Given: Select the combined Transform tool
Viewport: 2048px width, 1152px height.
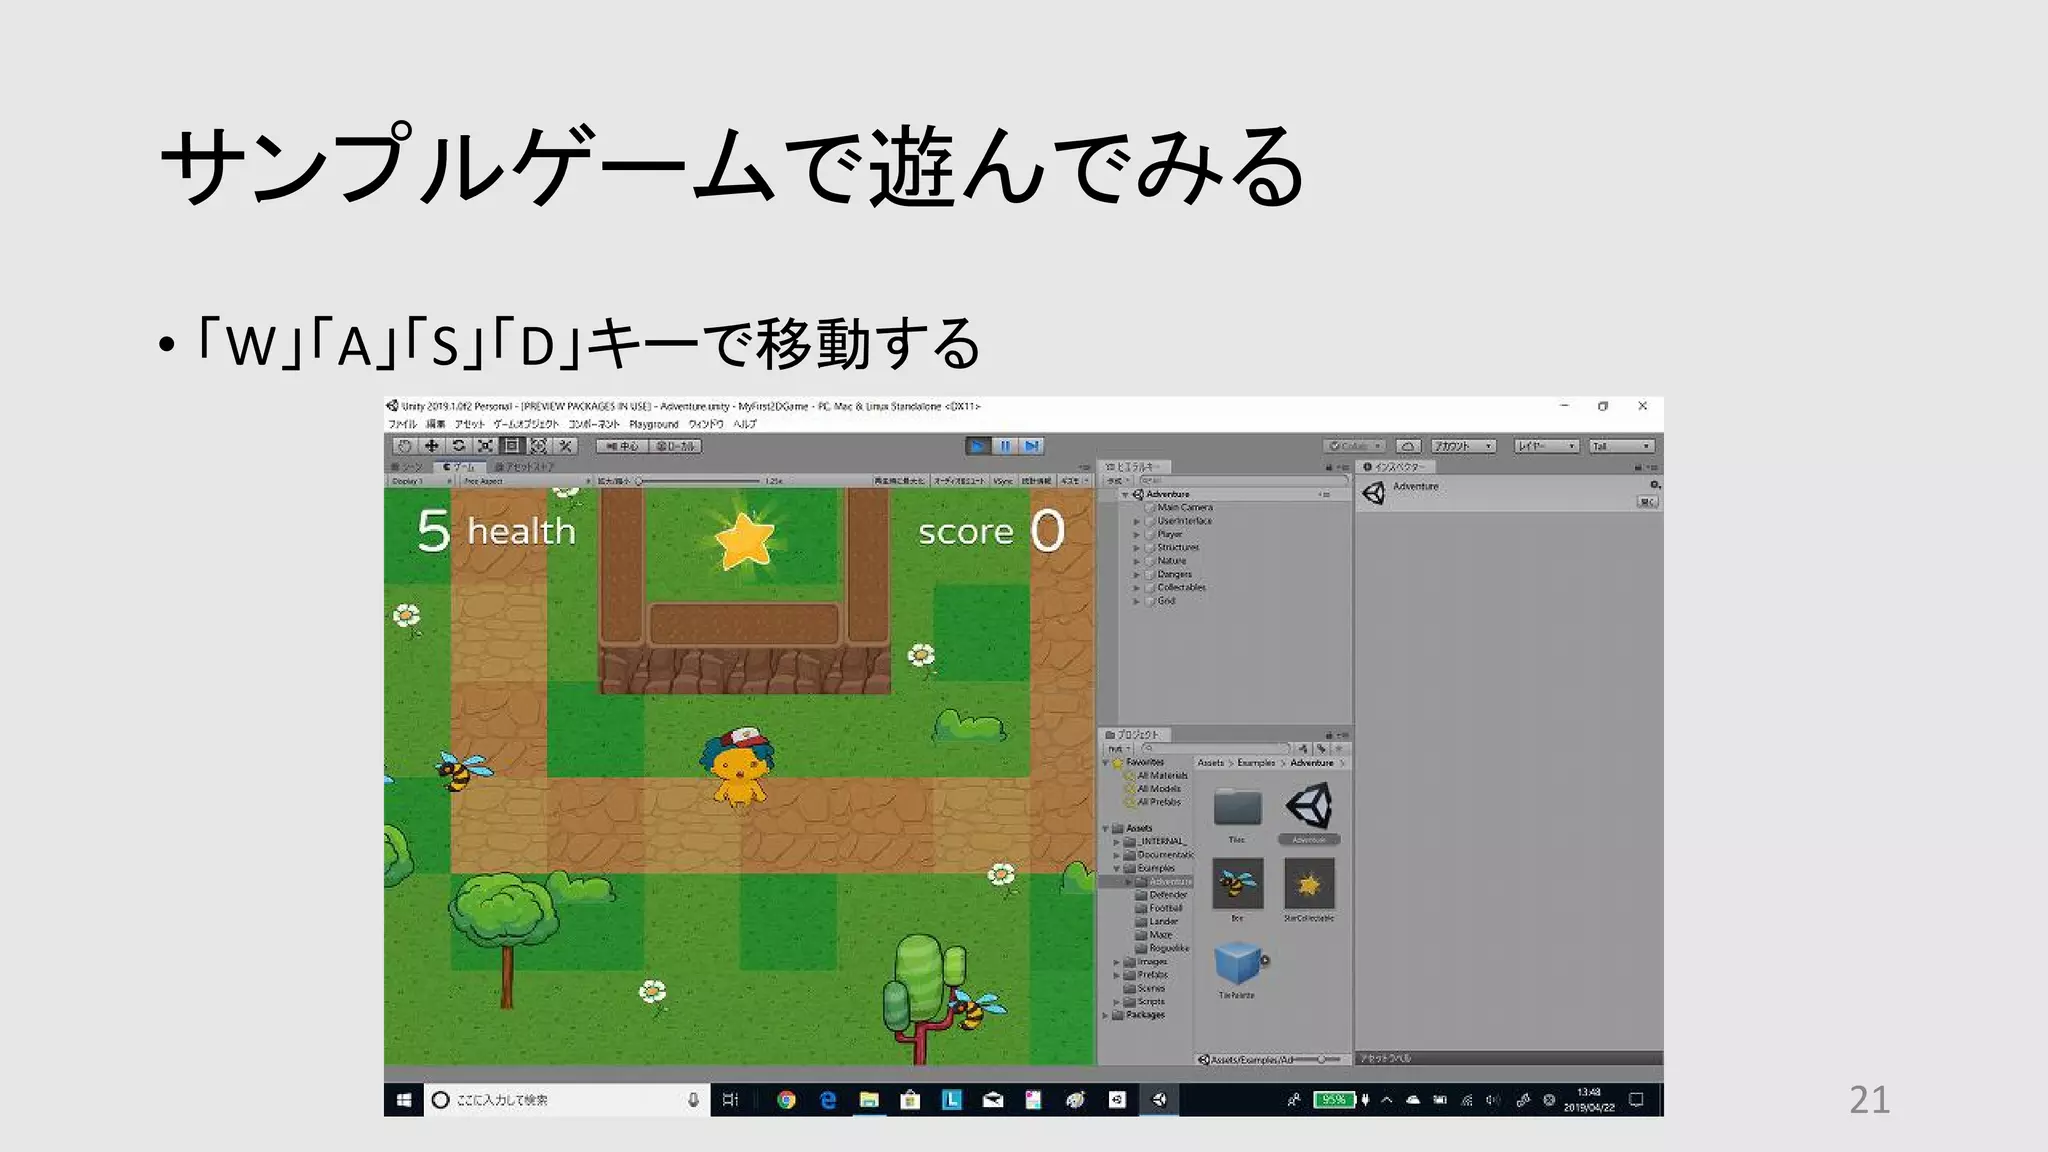Looking at the screenshot, I should click(538, 446).
